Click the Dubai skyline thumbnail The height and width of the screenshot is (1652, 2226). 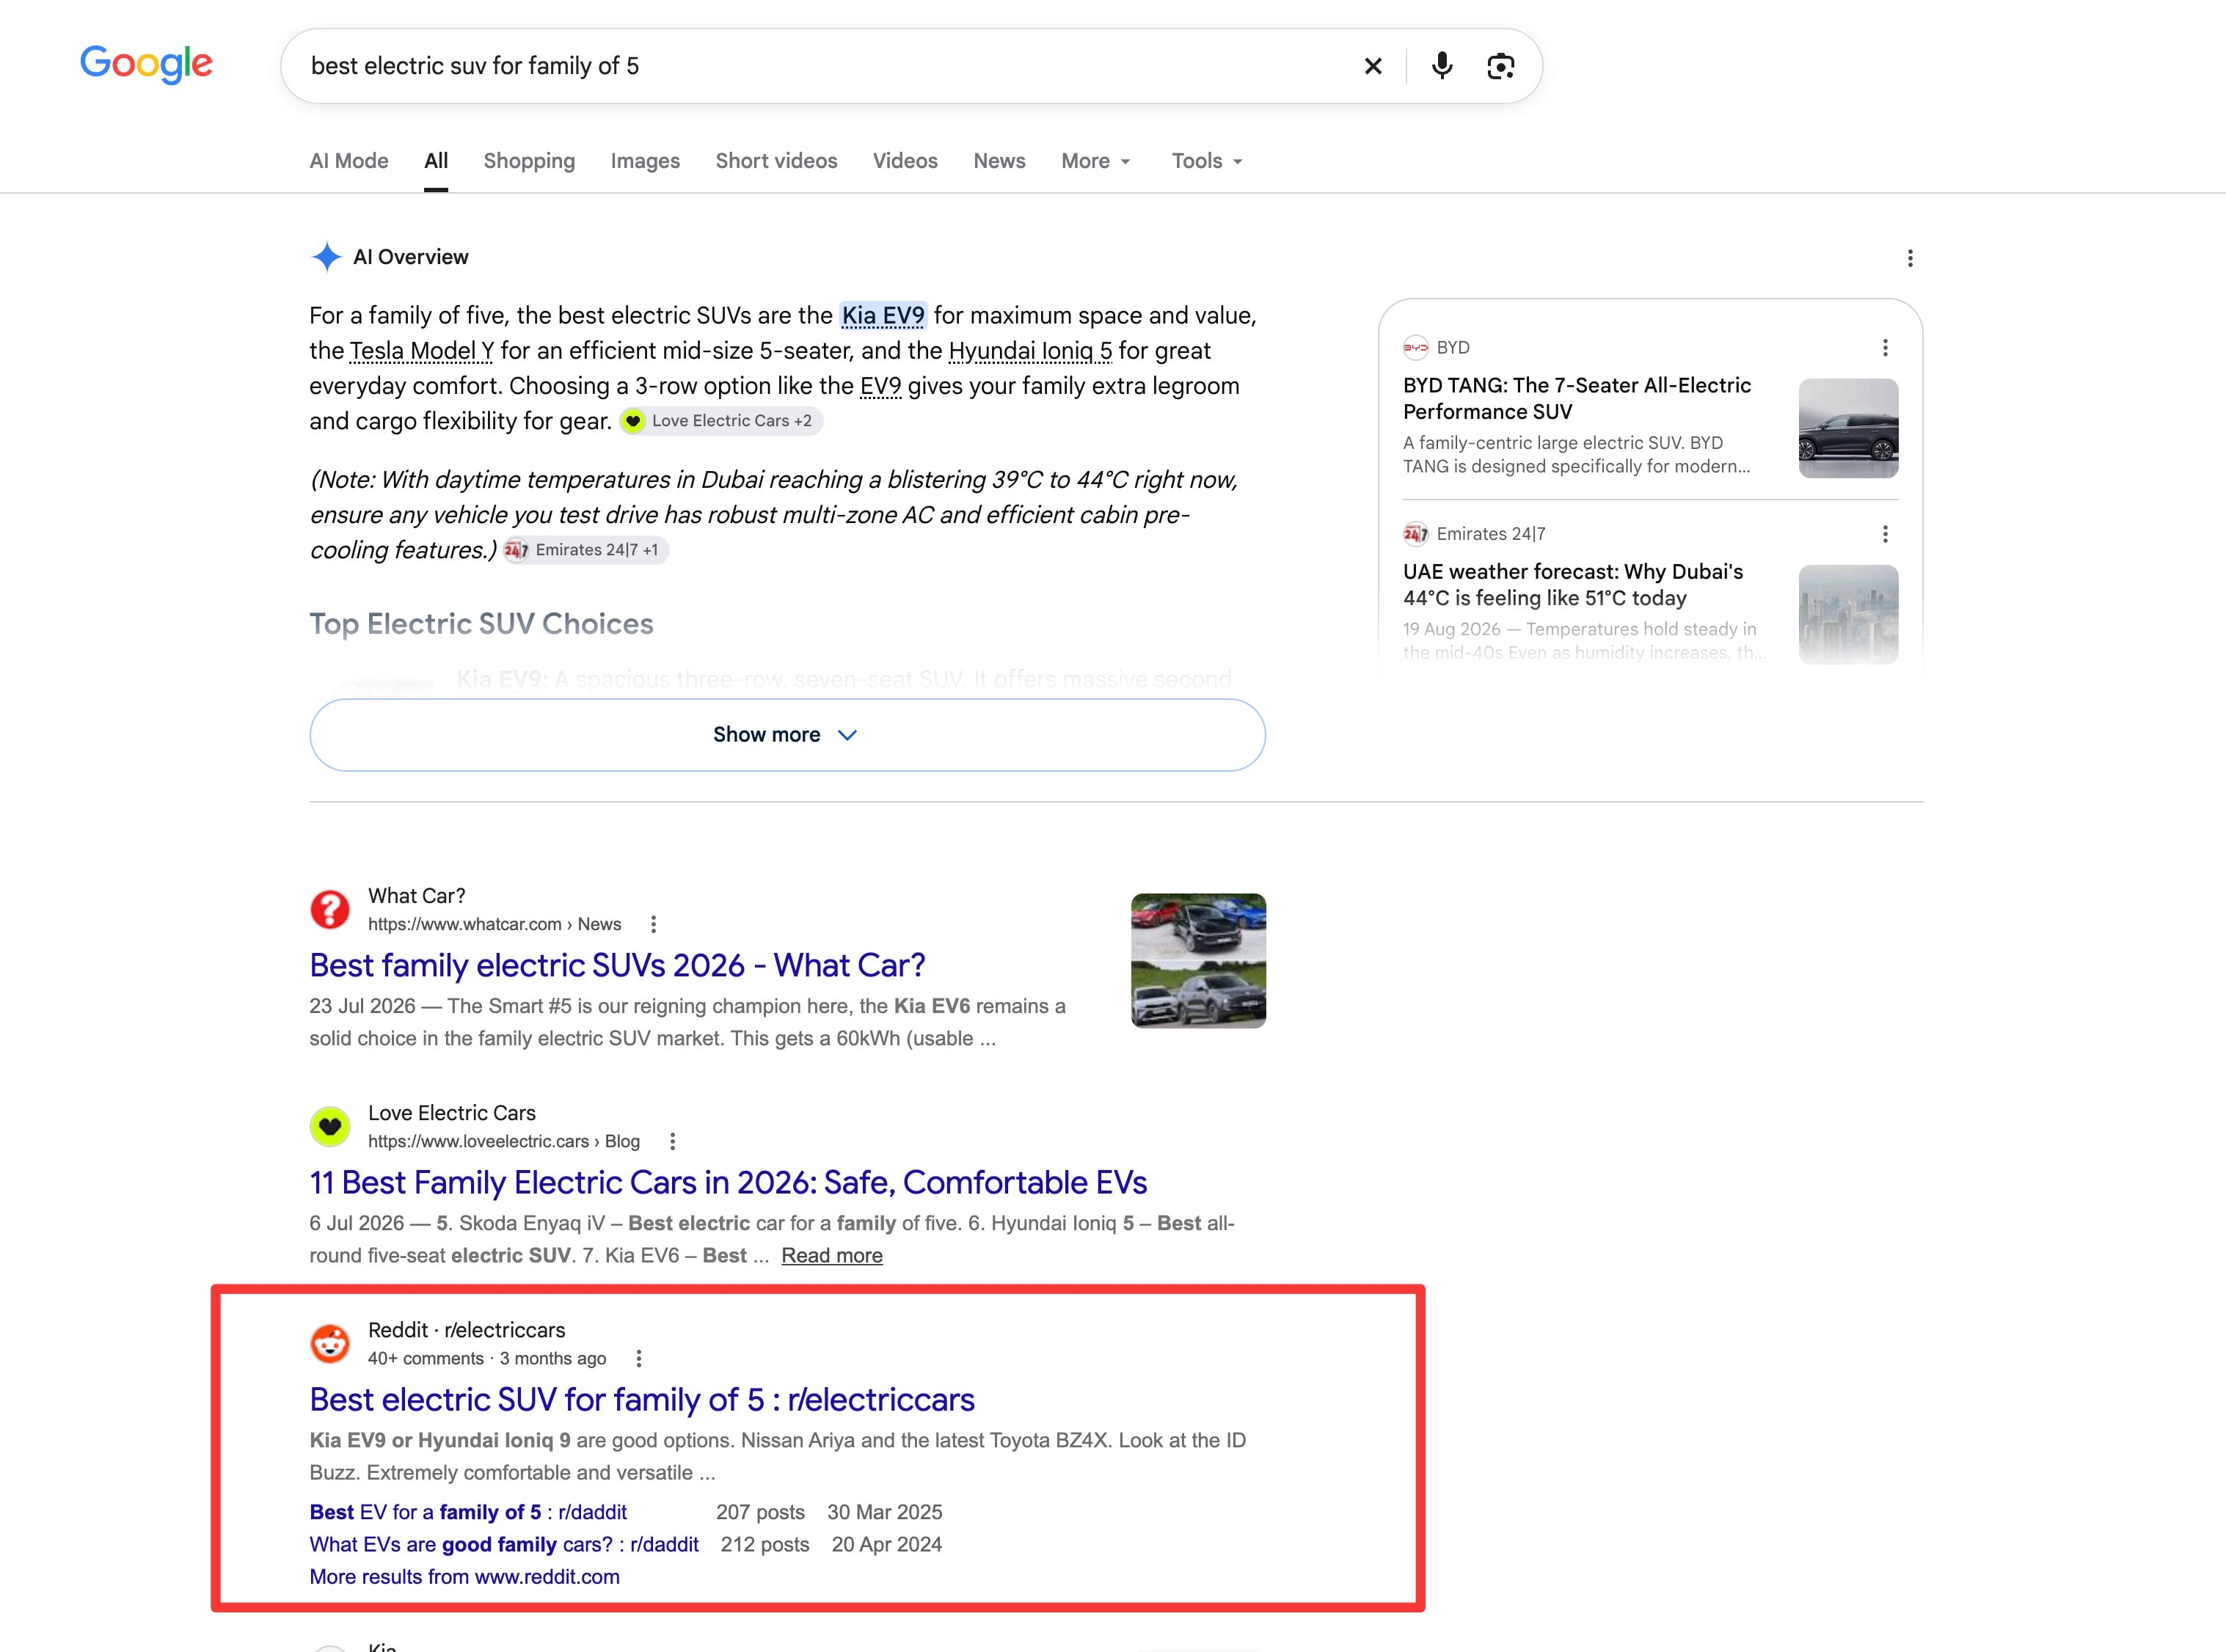(x=1848, y=614)
